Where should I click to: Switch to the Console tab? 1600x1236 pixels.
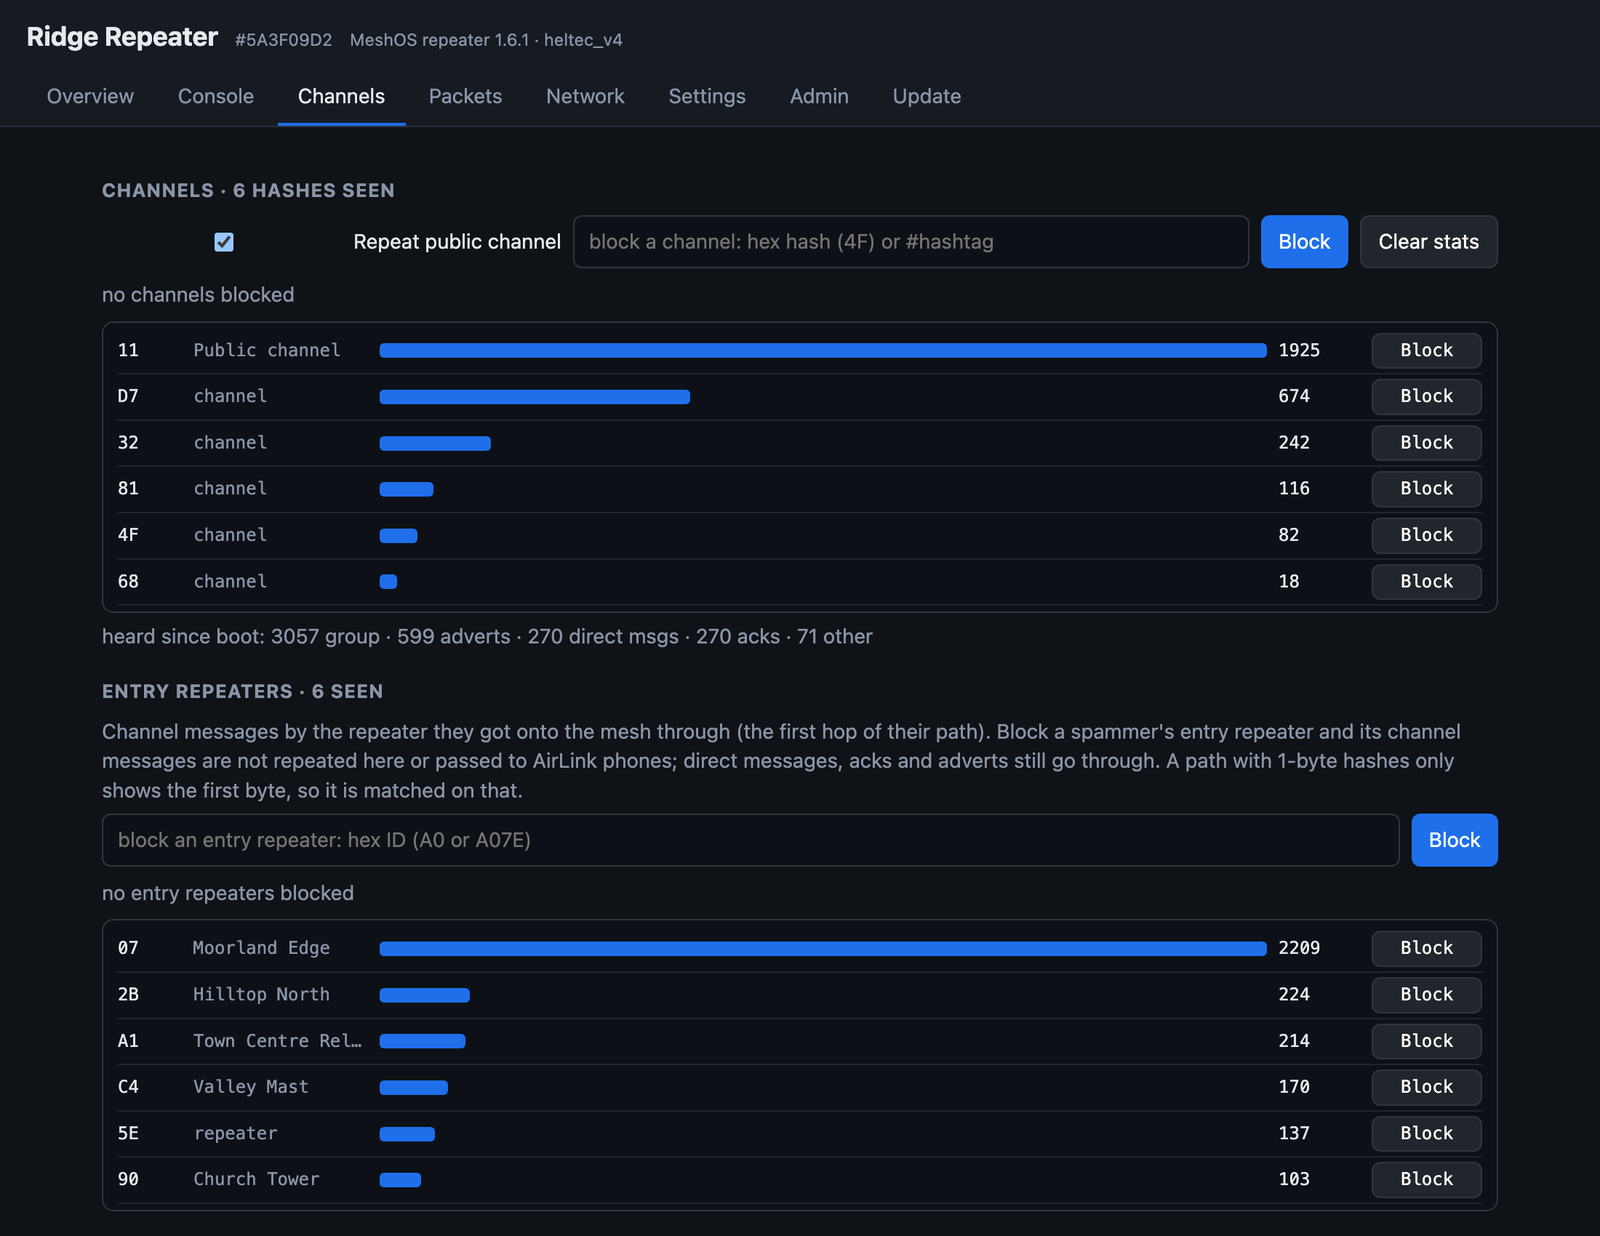click(216, 96)
